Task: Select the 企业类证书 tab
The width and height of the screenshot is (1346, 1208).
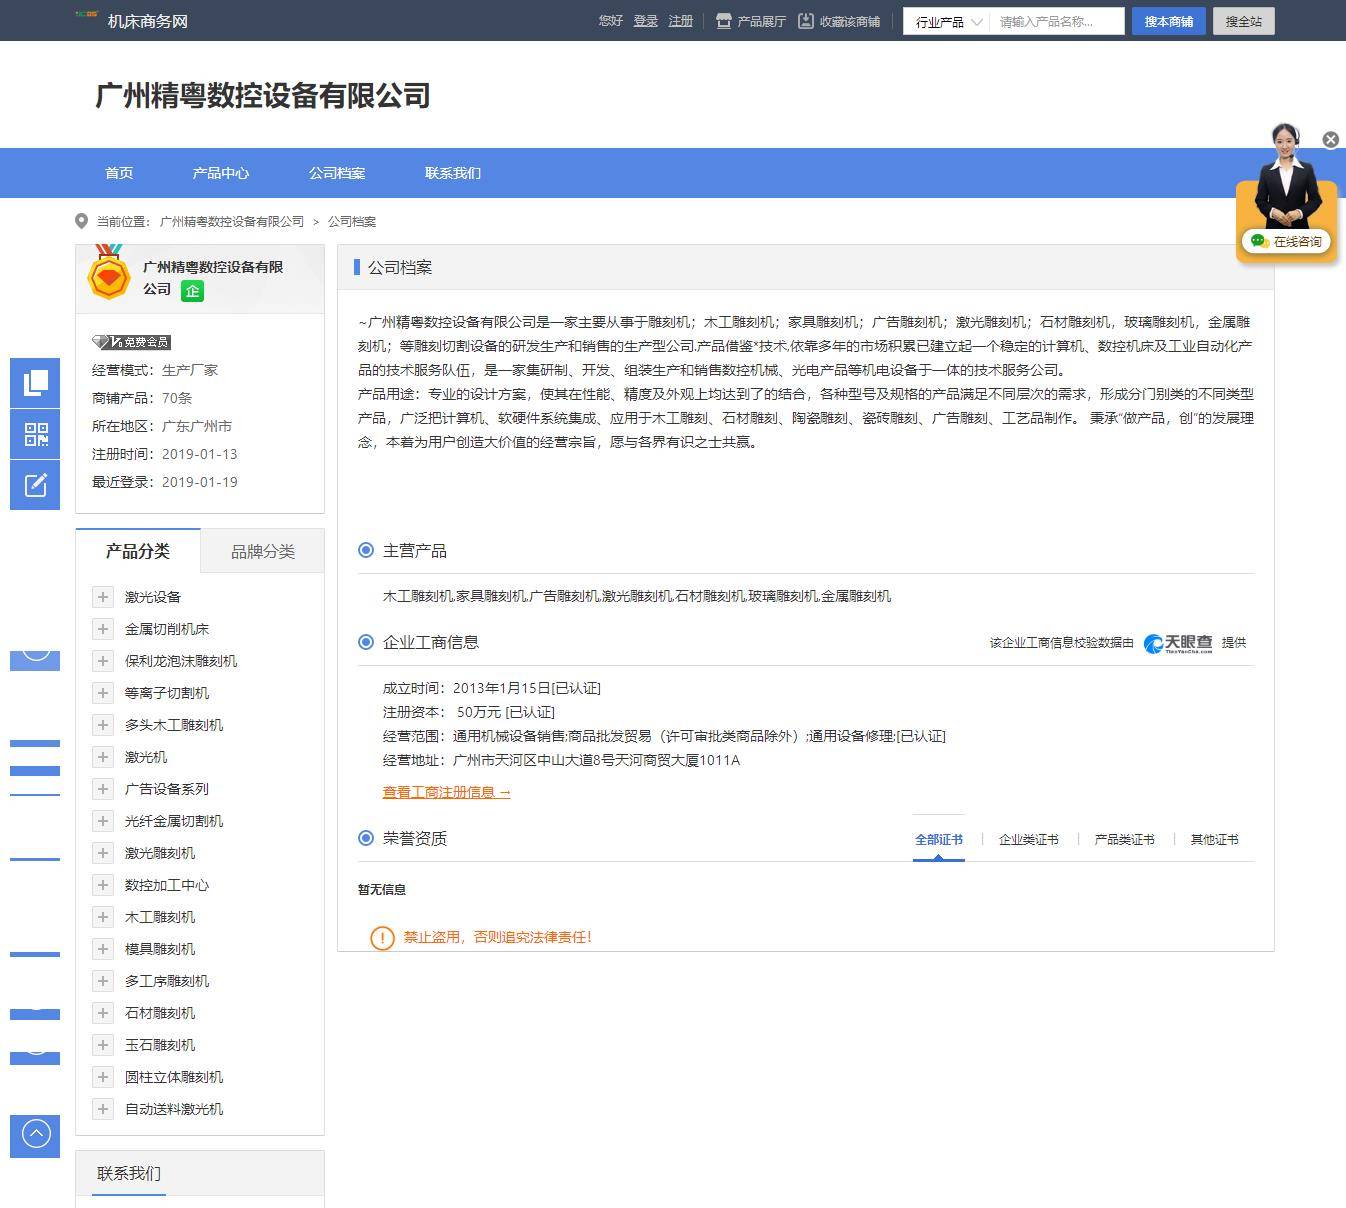Action: [x=1028, y=840]
